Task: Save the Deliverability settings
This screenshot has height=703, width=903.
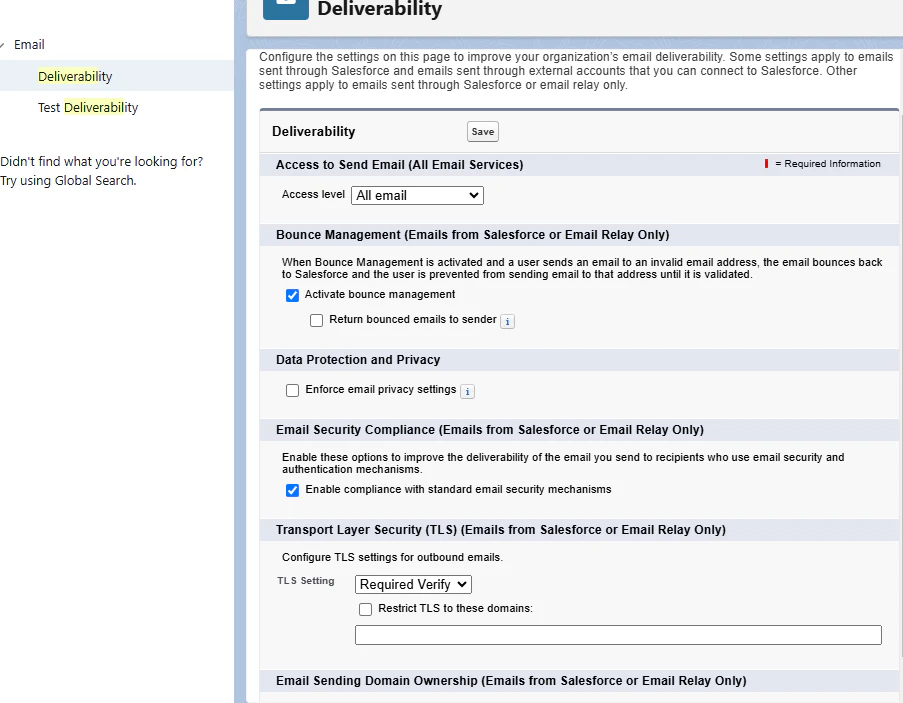Action: pos(483,131)
